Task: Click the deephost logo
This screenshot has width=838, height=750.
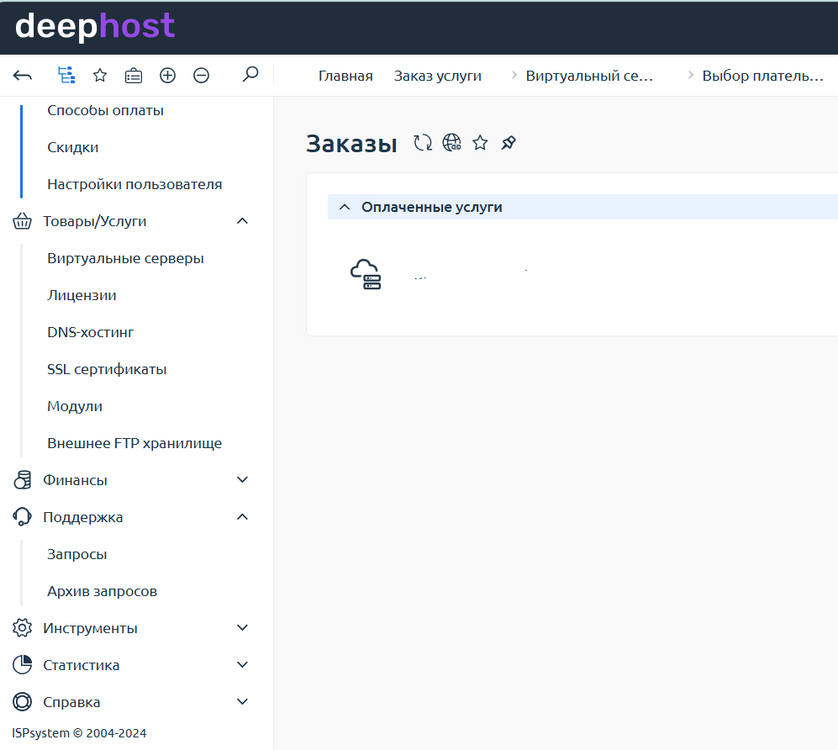Action: (95, 27)
